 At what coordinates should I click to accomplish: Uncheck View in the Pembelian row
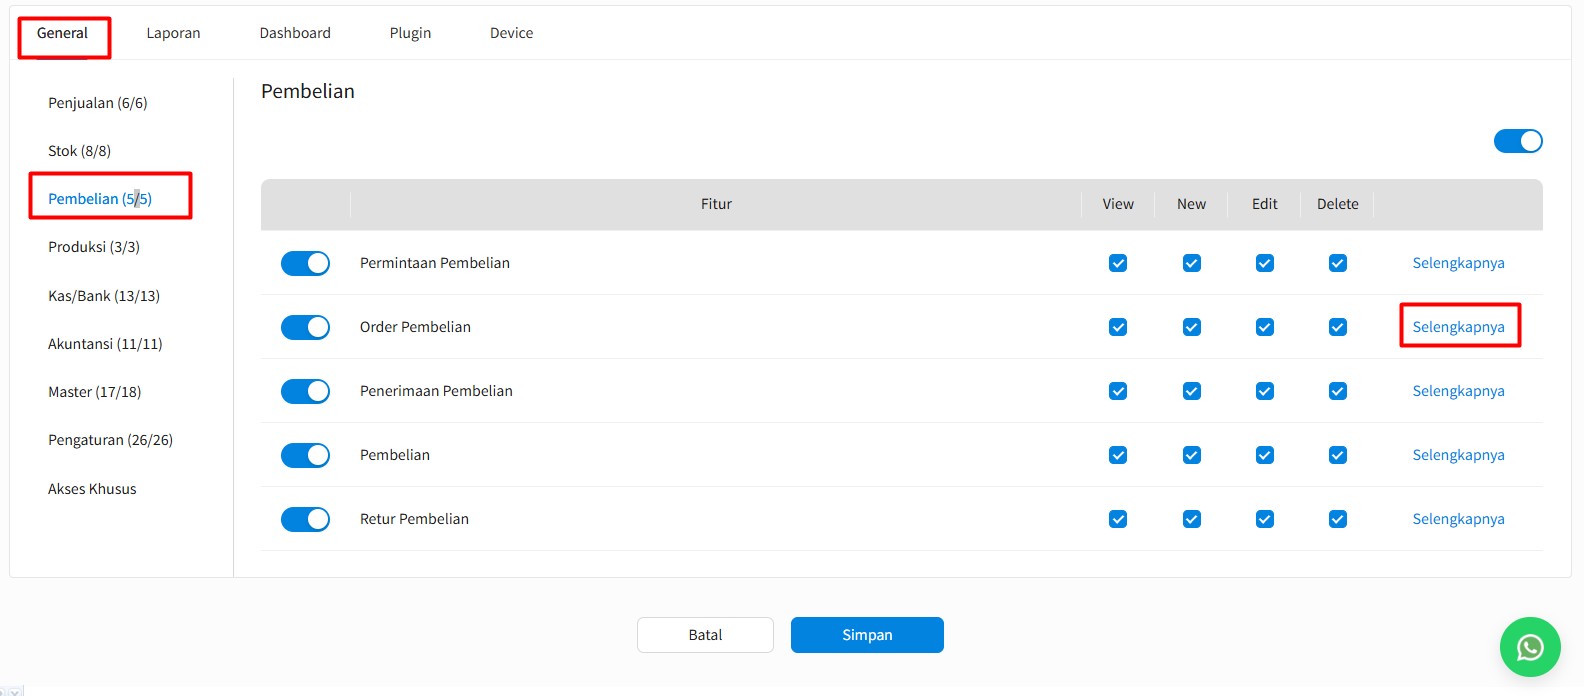click(1118, 455)
